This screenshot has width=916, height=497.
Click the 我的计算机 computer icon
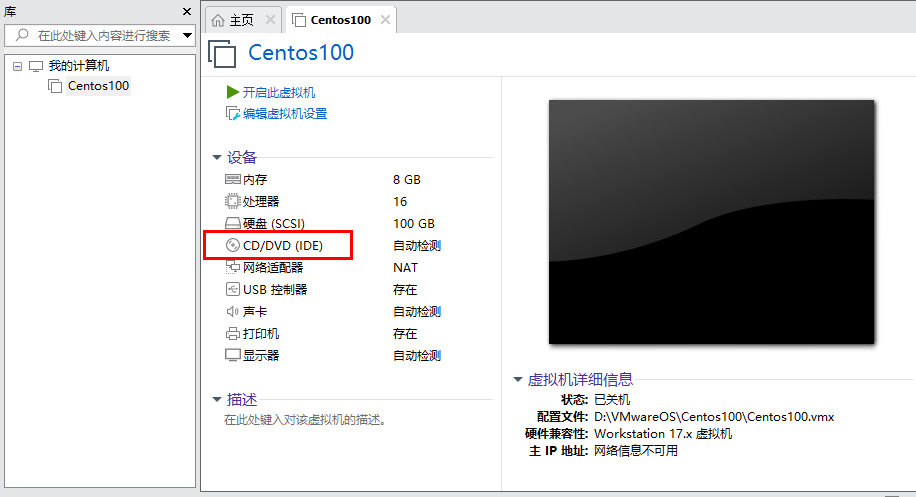(36, 66)
